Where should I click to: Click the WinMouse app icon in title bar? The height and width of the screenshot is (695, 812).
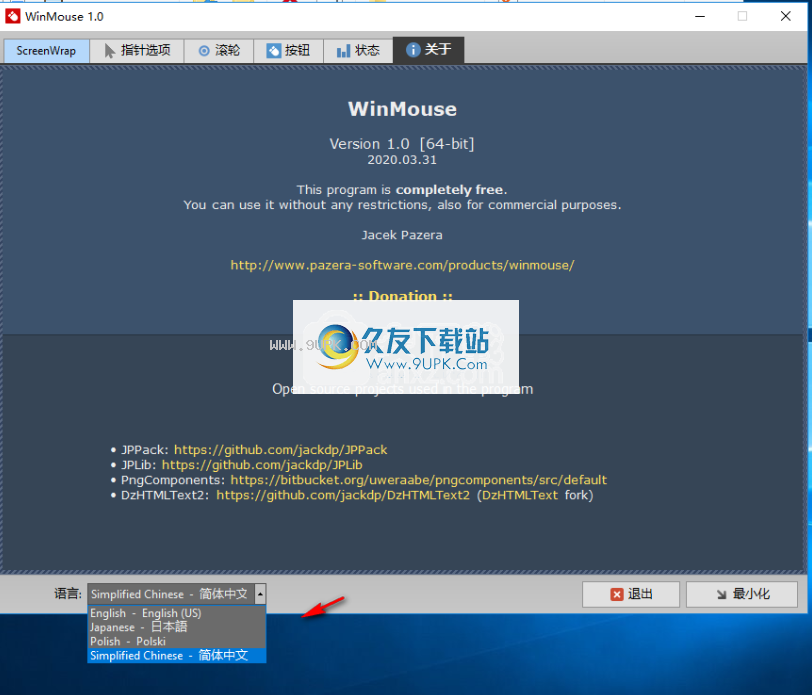tap(12, 16)
